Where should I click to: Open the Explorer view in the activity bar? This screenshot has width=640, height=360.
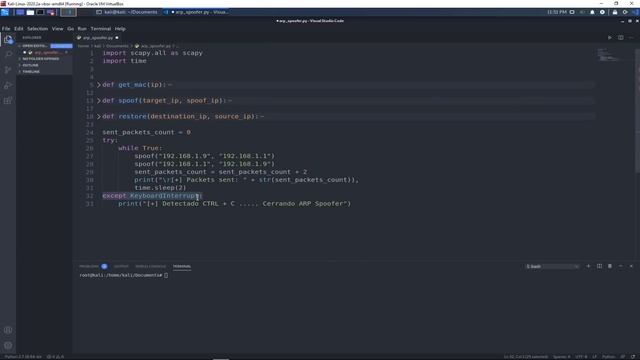(8, 40)
